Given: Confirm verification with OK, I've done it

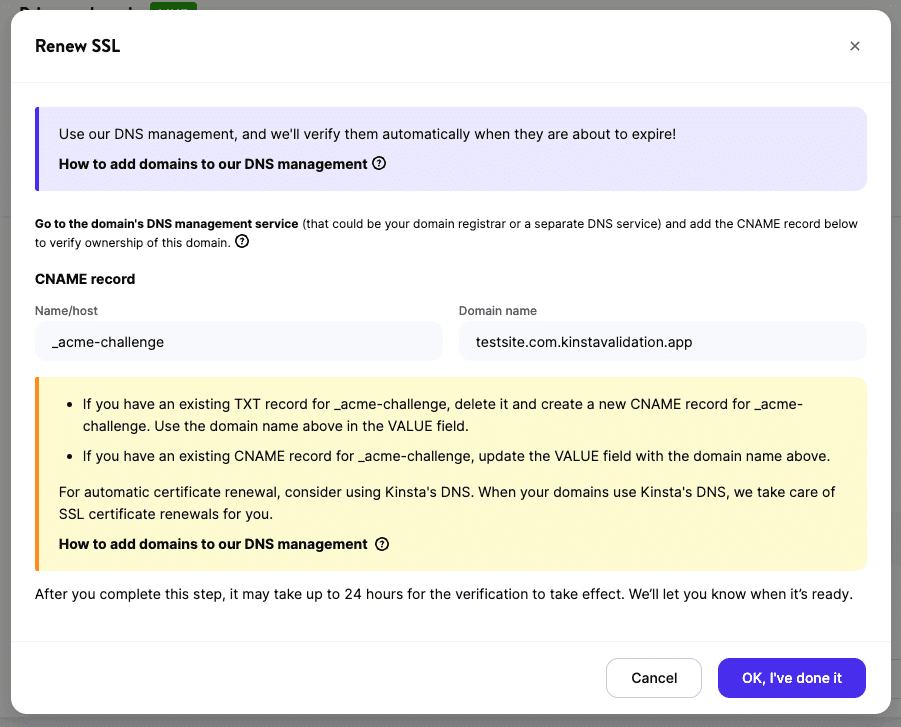Looking at the screenshot, I should click(791, 678).
